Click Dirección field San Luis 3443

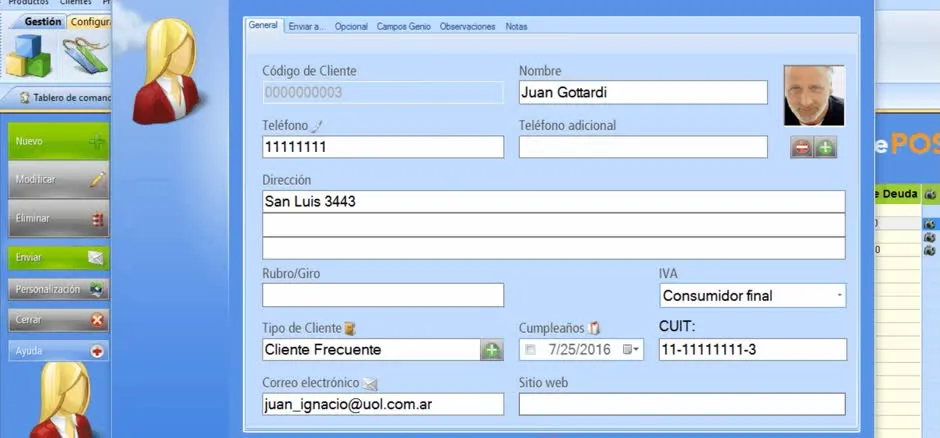[554, 202]
